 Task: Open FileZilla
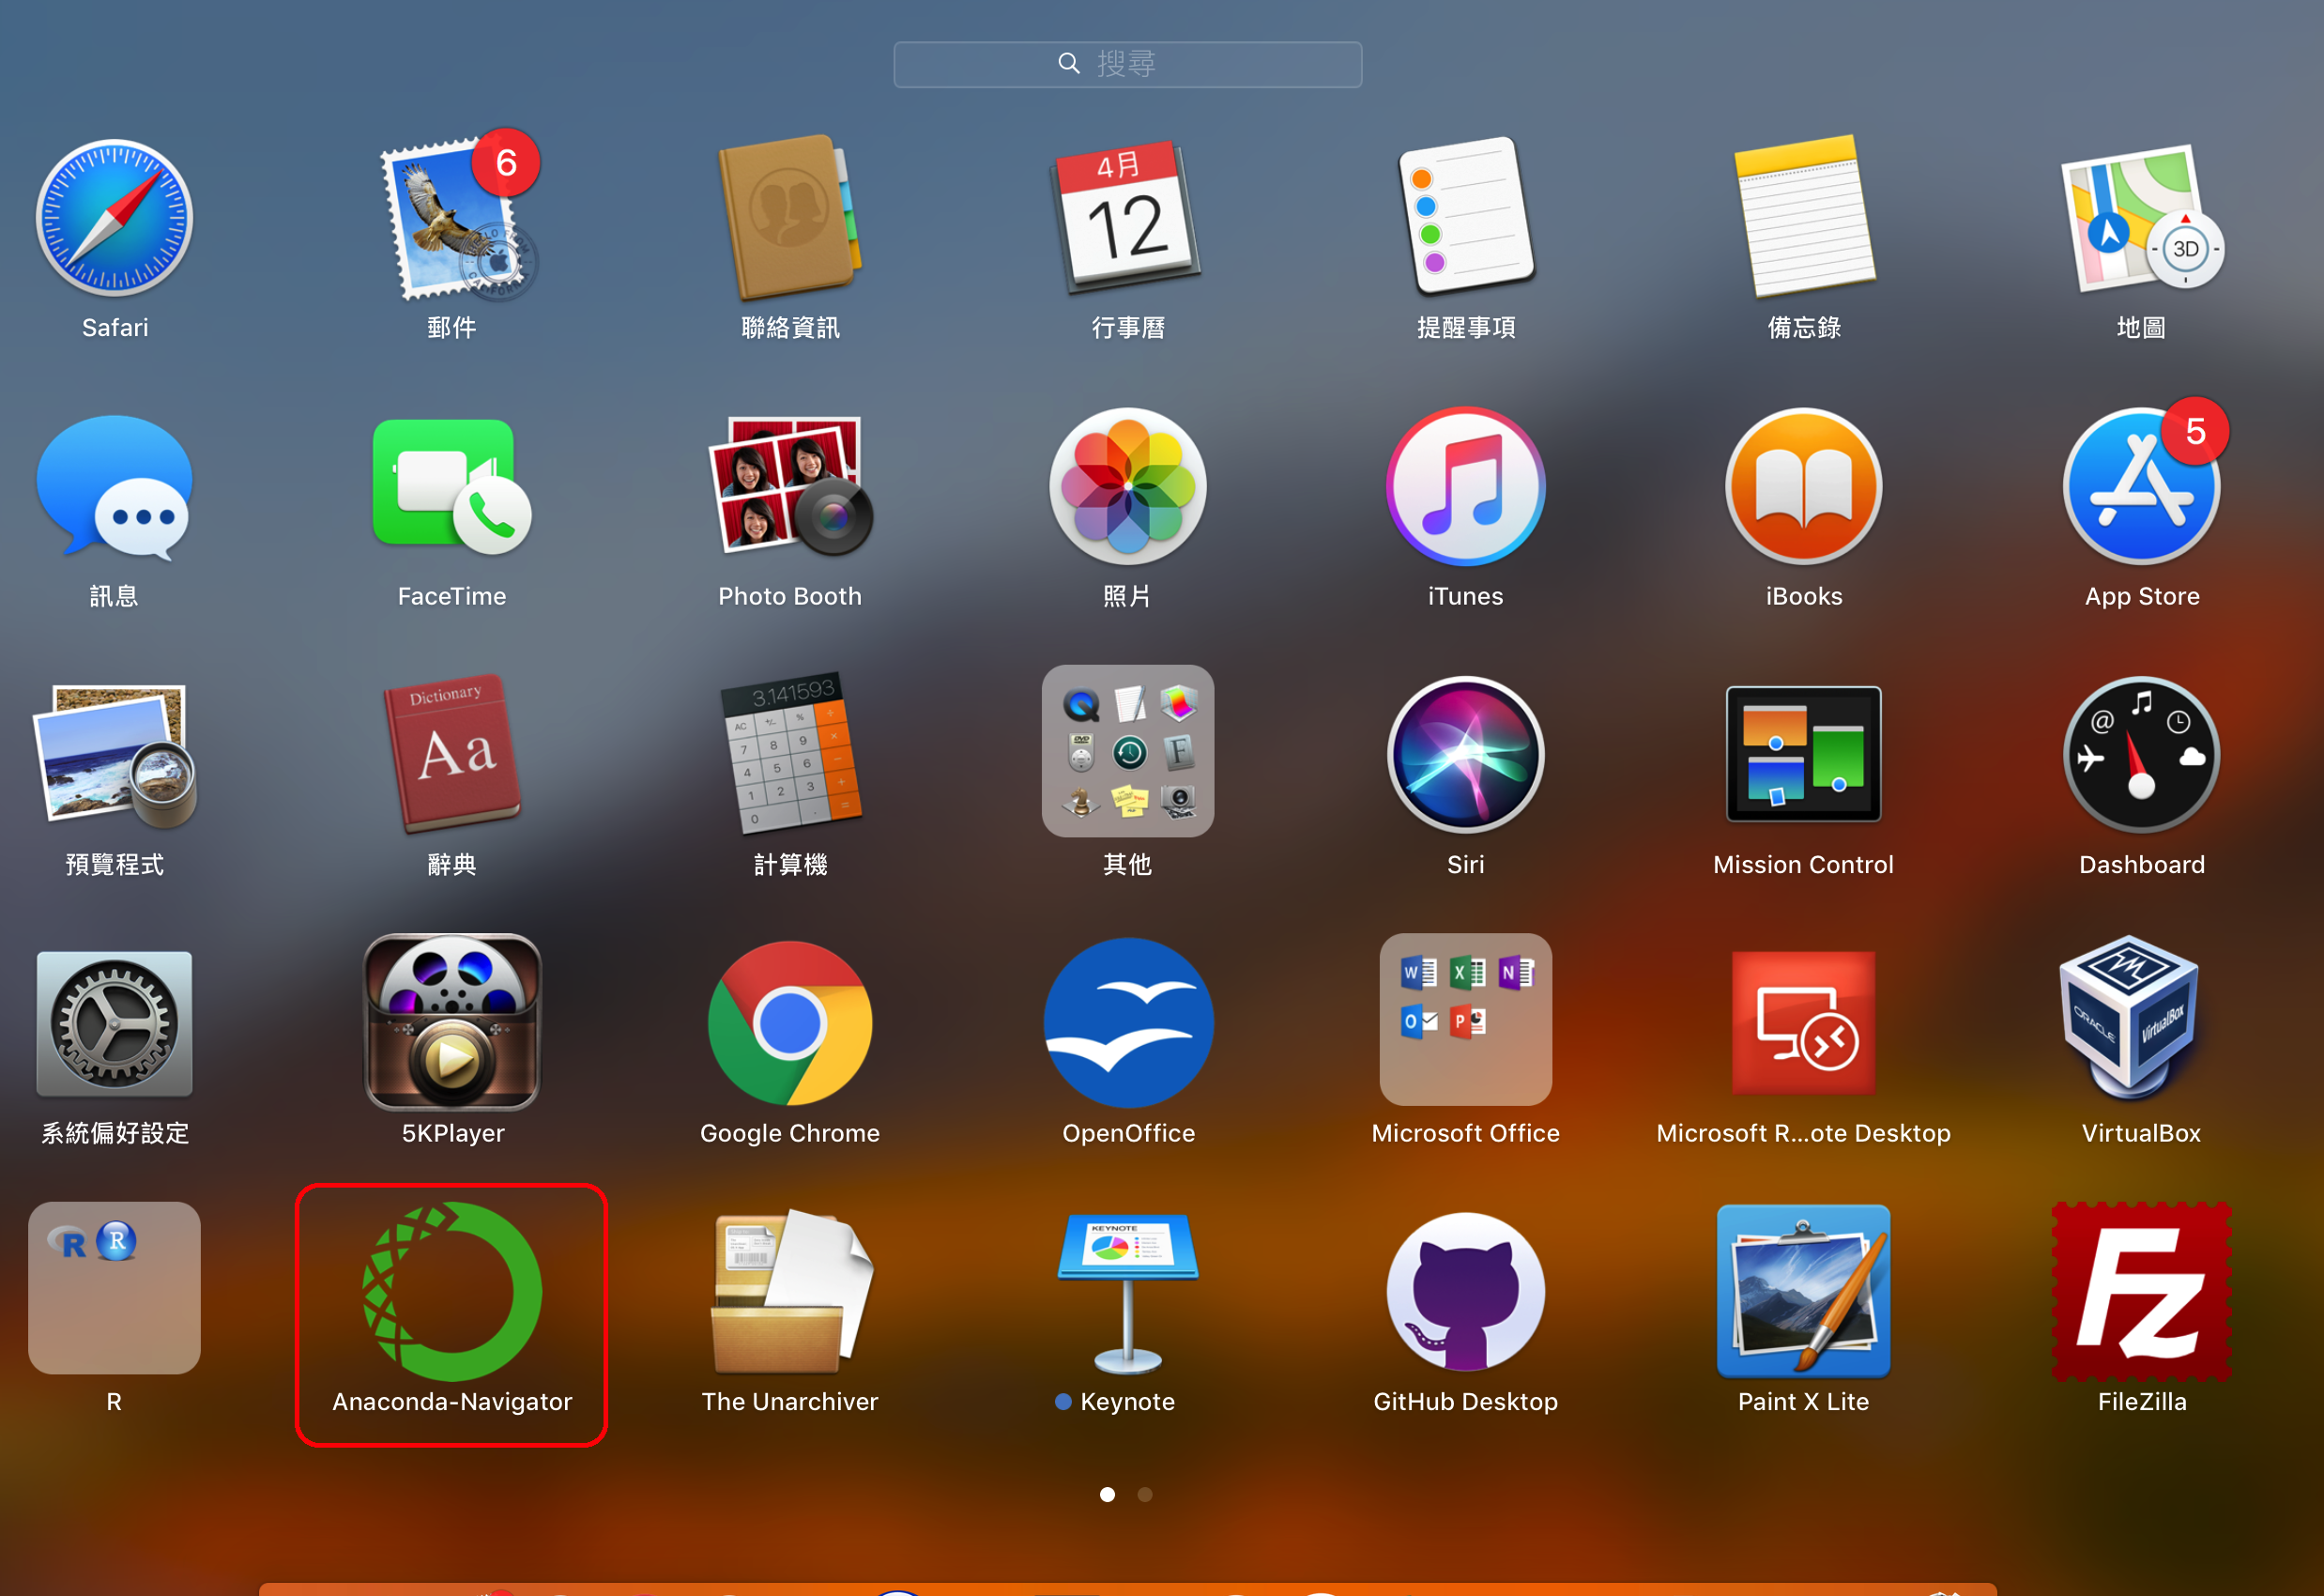[x=2142, y=1292]
